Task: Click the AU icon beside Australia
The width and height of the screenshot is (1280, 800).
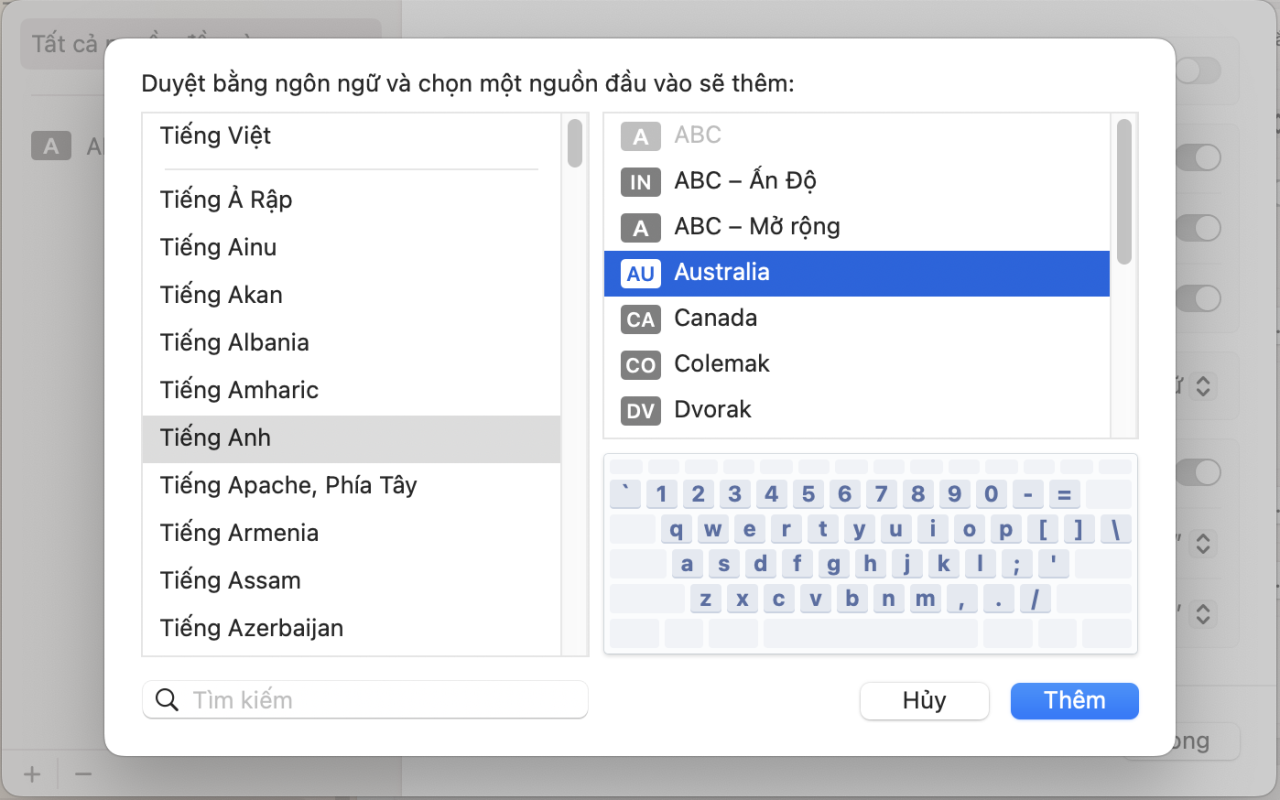Action: tap(640, 273)
